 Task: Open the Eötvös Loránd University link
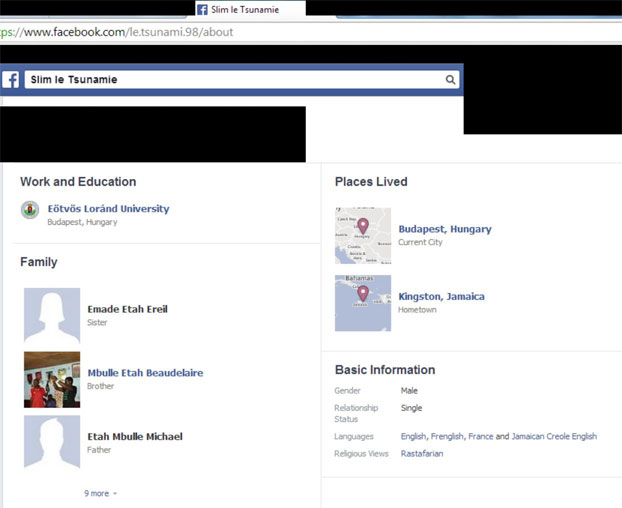click(108, 209)
